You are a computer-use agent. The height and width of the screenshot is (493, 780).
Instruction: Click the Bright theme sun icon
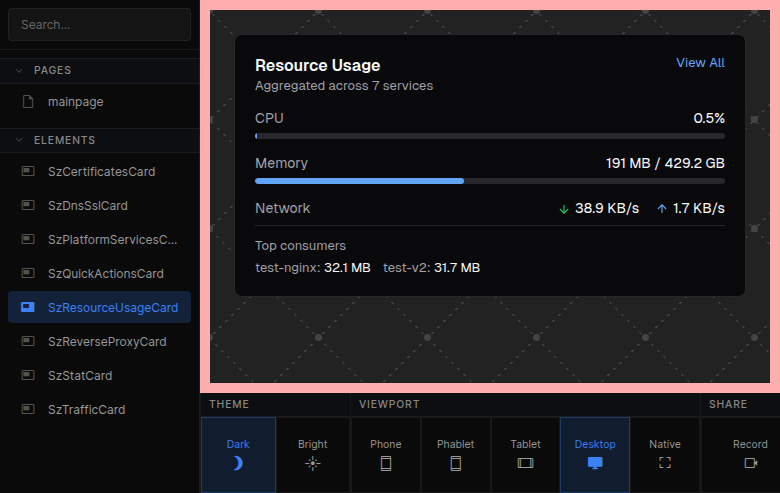(312, 463)
